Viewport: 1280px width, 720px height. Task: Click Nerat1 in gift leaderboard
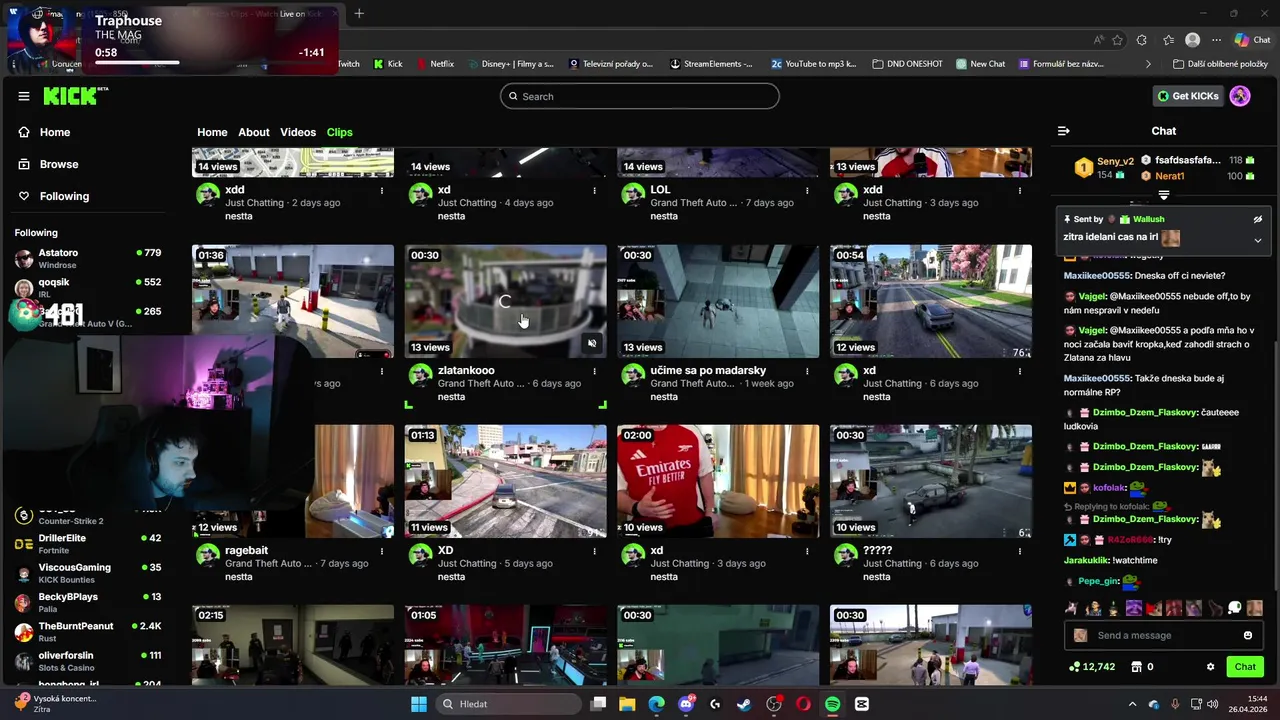tap(1170, 176)
